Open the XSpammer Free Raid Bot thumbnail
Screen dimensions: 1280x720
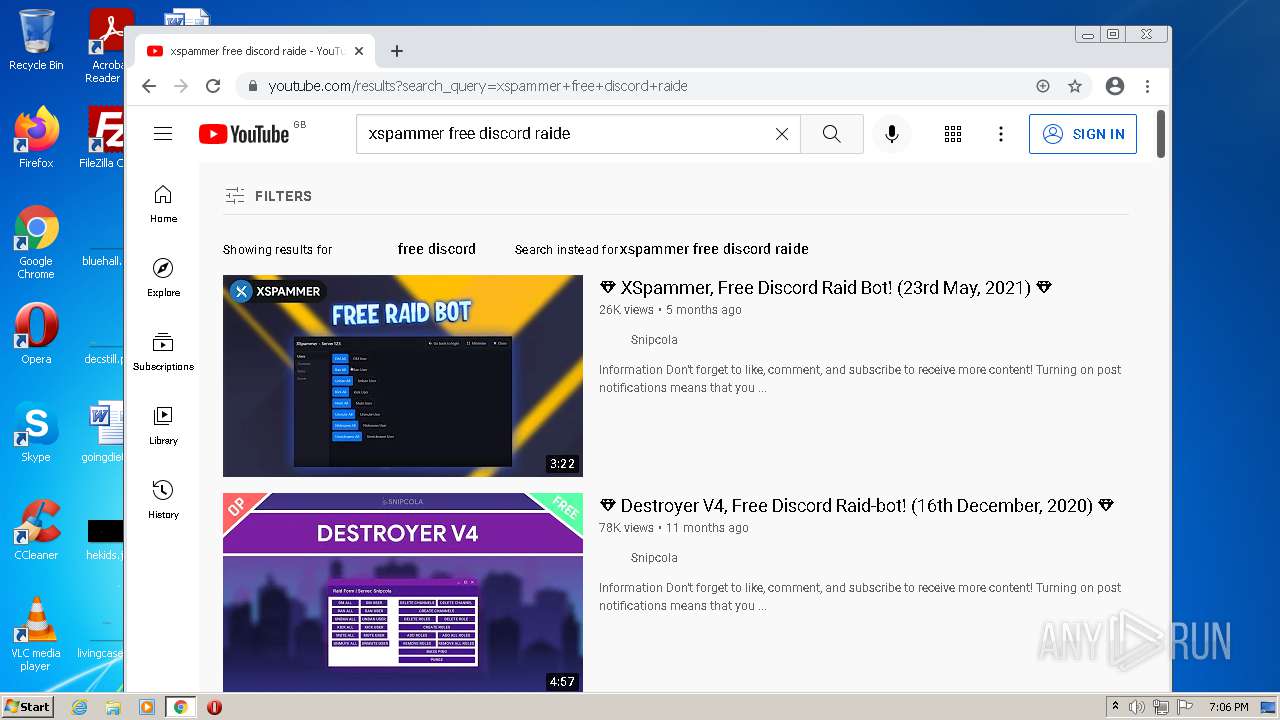tap(403, 376)
